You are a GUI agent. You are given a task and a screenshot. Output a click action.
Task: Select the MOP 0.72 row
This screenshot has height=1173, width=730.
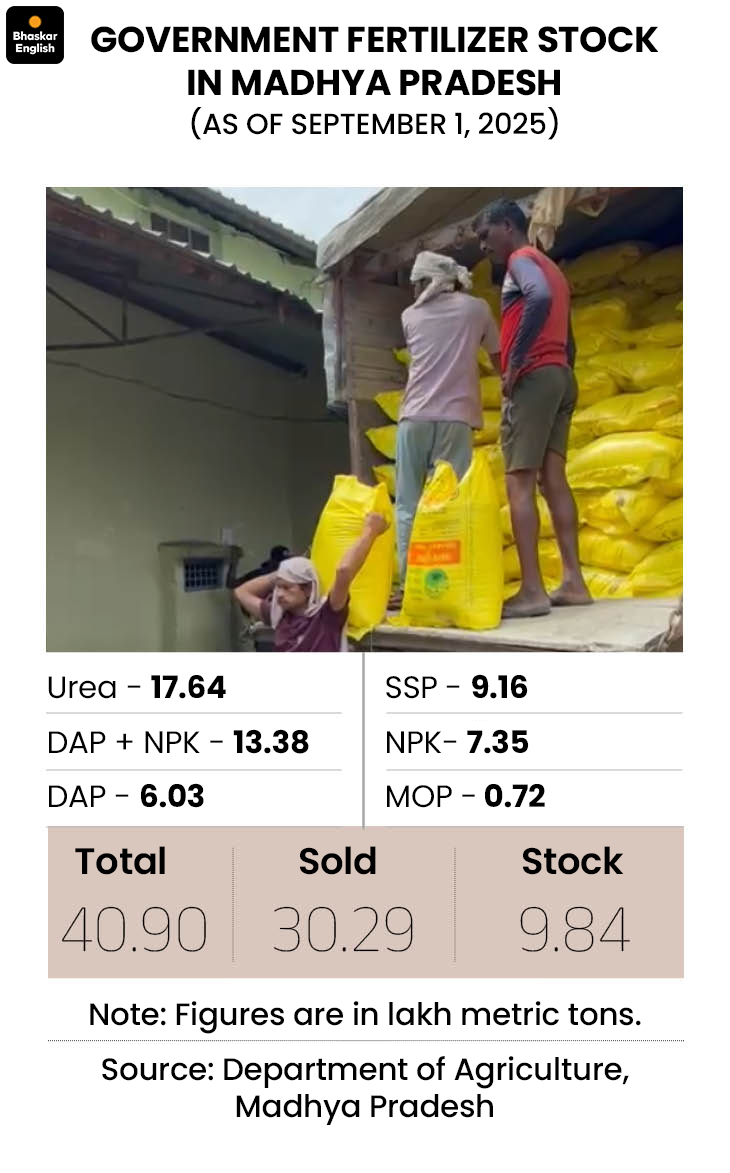465,797
